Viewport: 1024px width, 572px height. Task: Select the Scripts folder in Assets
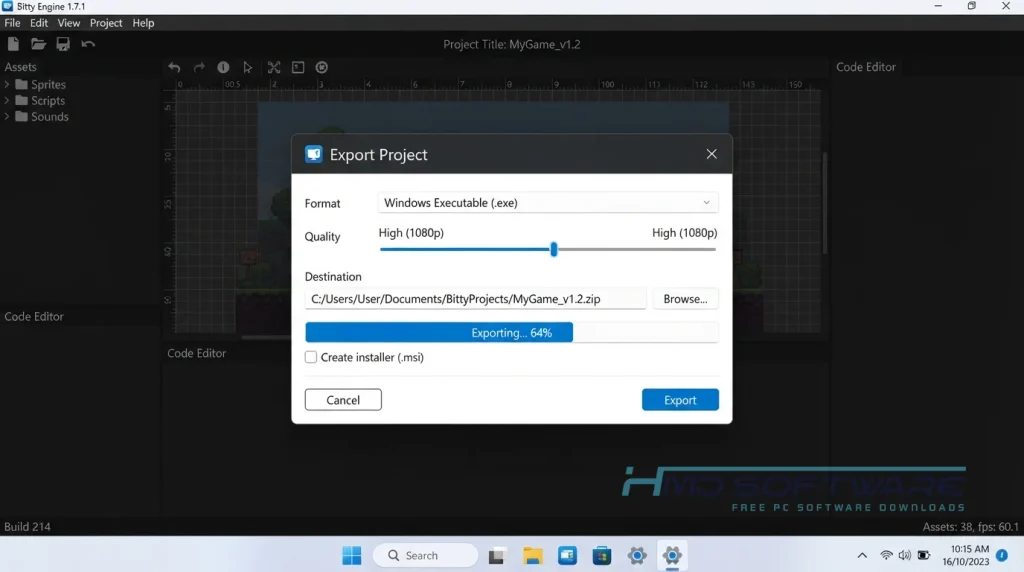40,101
